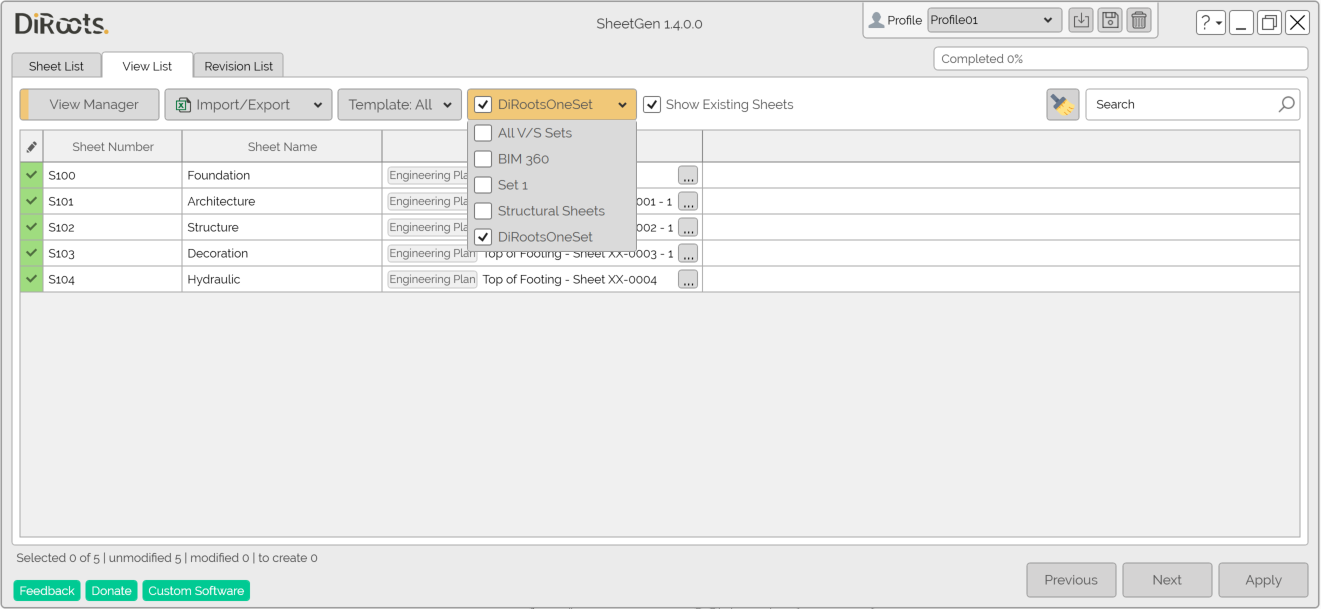Click into the Search input field
Image resolution: width=1321 pixels, height=609 pixels.
[1180, 104]
